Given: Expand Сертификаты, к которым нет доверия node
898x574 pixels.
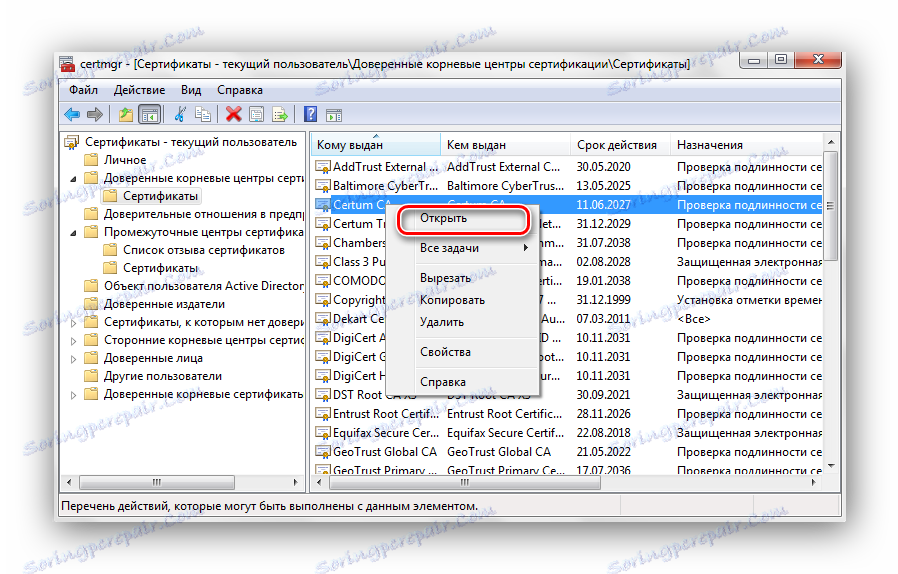Looking at the screenshot, I should click(73, 323).
